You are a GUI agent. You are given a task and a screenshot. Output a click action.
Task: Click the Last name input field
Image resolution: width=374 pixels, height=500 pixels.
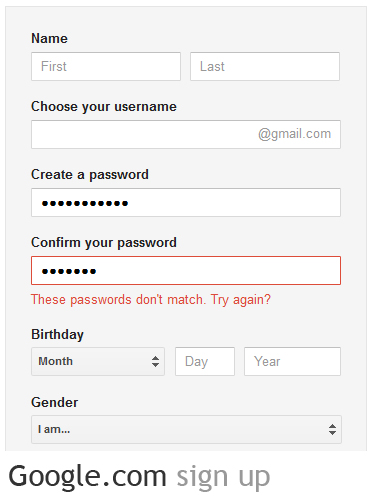[265, 66]
